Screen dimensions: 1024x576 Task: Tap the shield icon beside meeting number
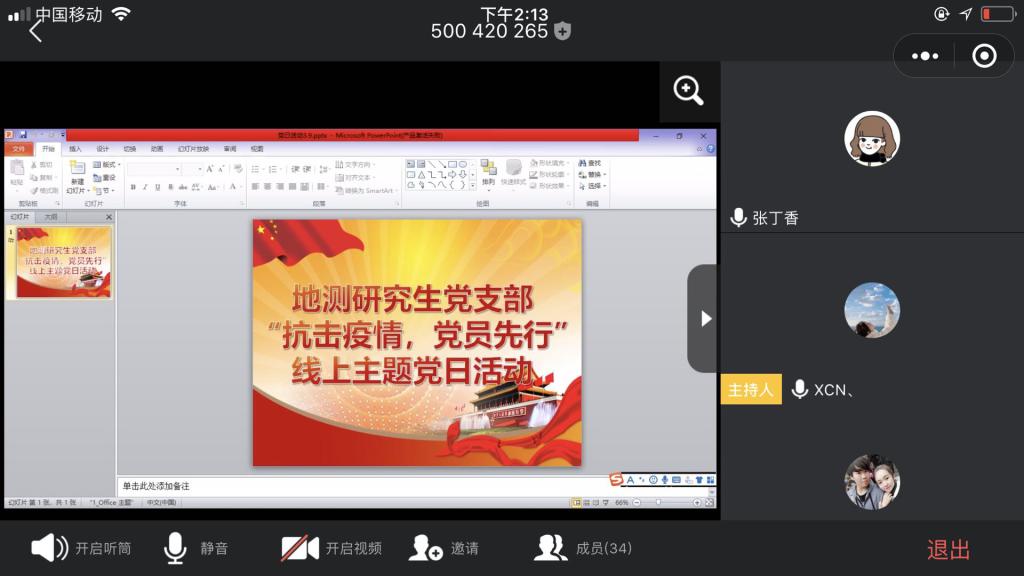coord(563,31)
